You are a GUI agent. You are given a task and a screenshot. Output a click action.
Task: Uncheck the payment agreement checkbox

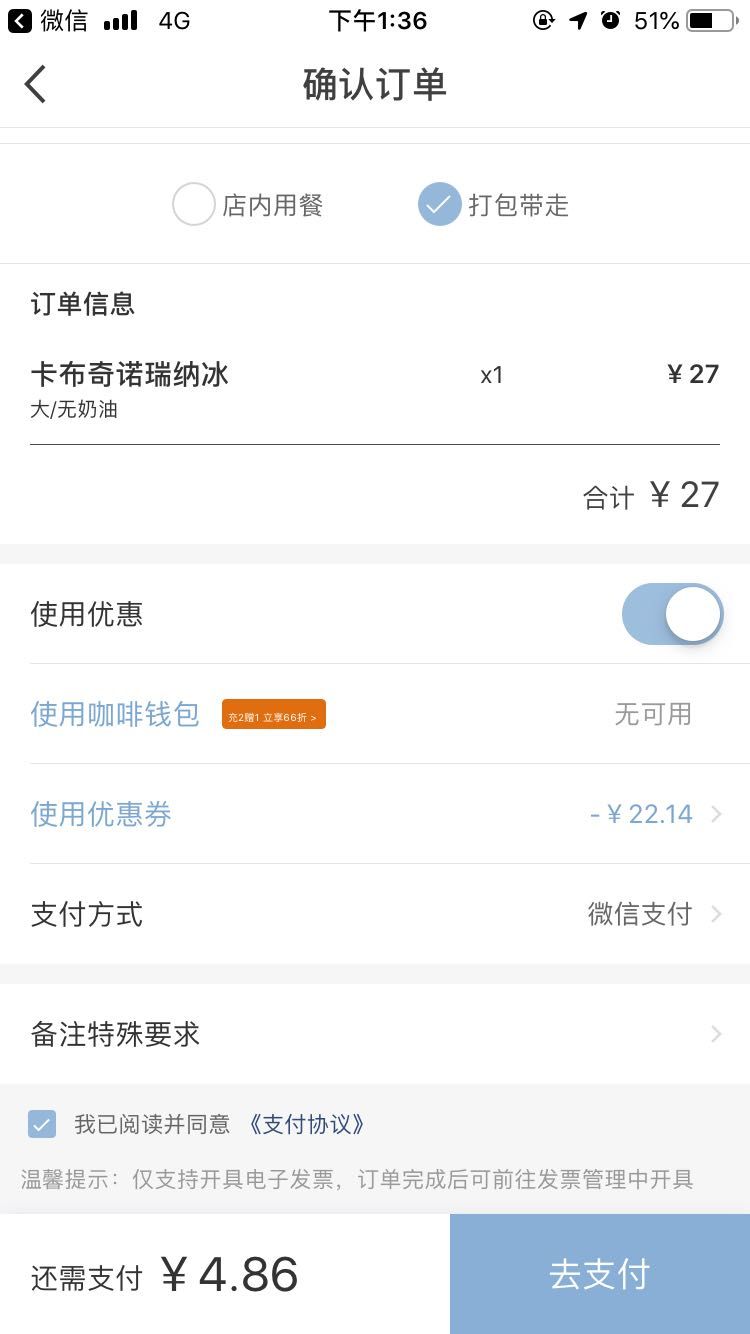(42, 1125)
